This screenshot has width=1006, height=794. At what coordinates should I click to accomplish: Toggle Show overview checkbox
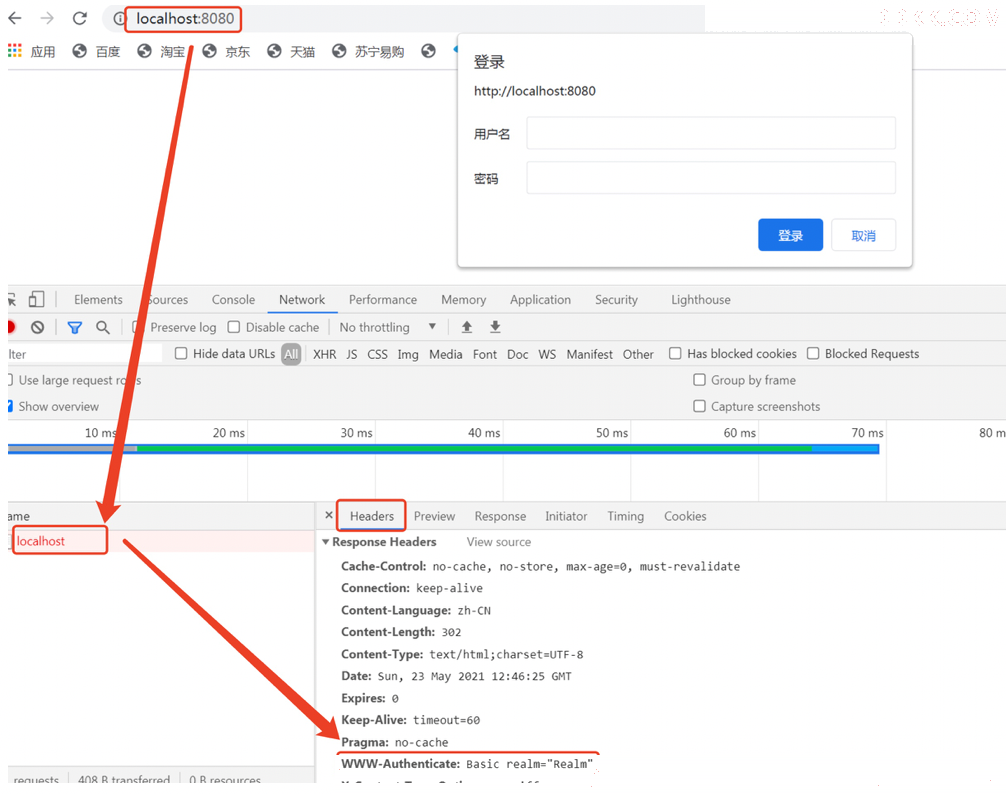click(10, 406)
